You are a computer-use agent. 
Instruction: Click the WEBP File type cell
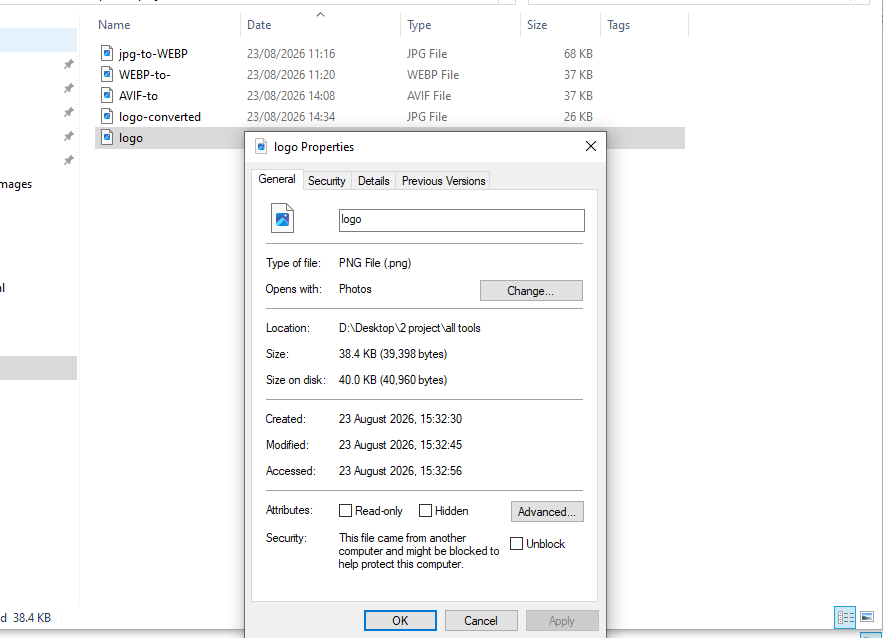(x=433, y=74)
